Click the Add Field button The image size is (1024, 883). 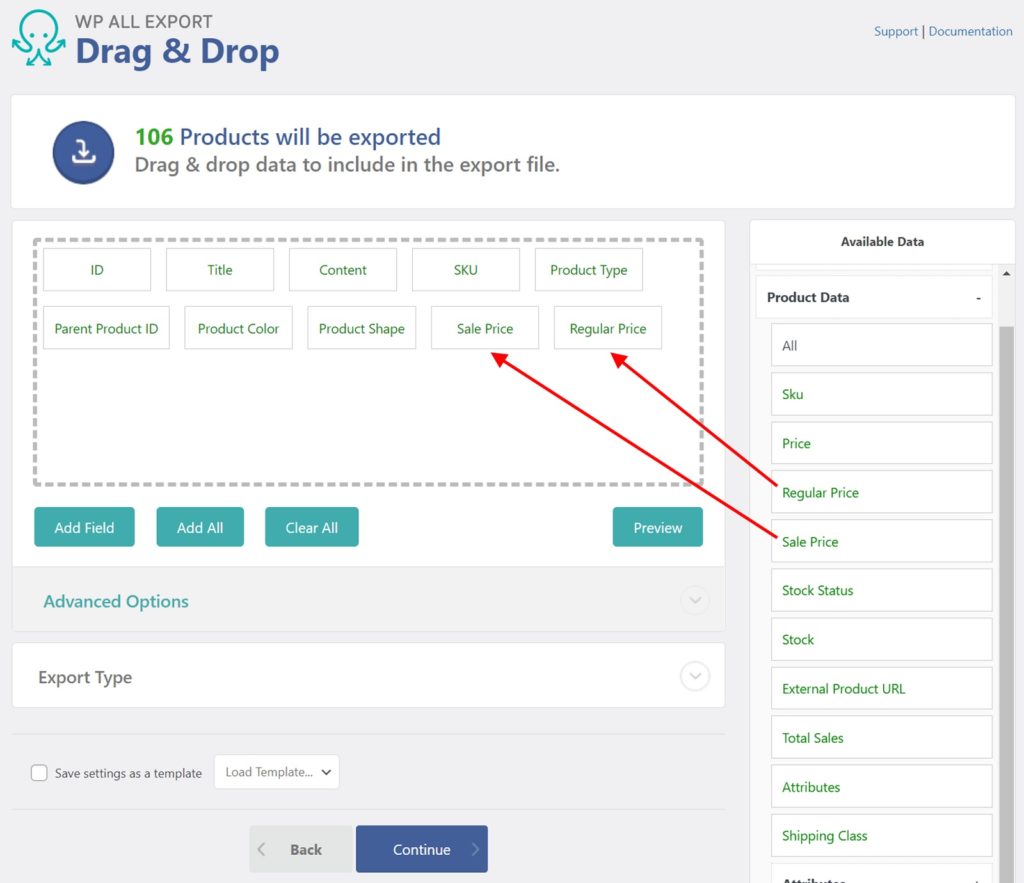(84, 526)
